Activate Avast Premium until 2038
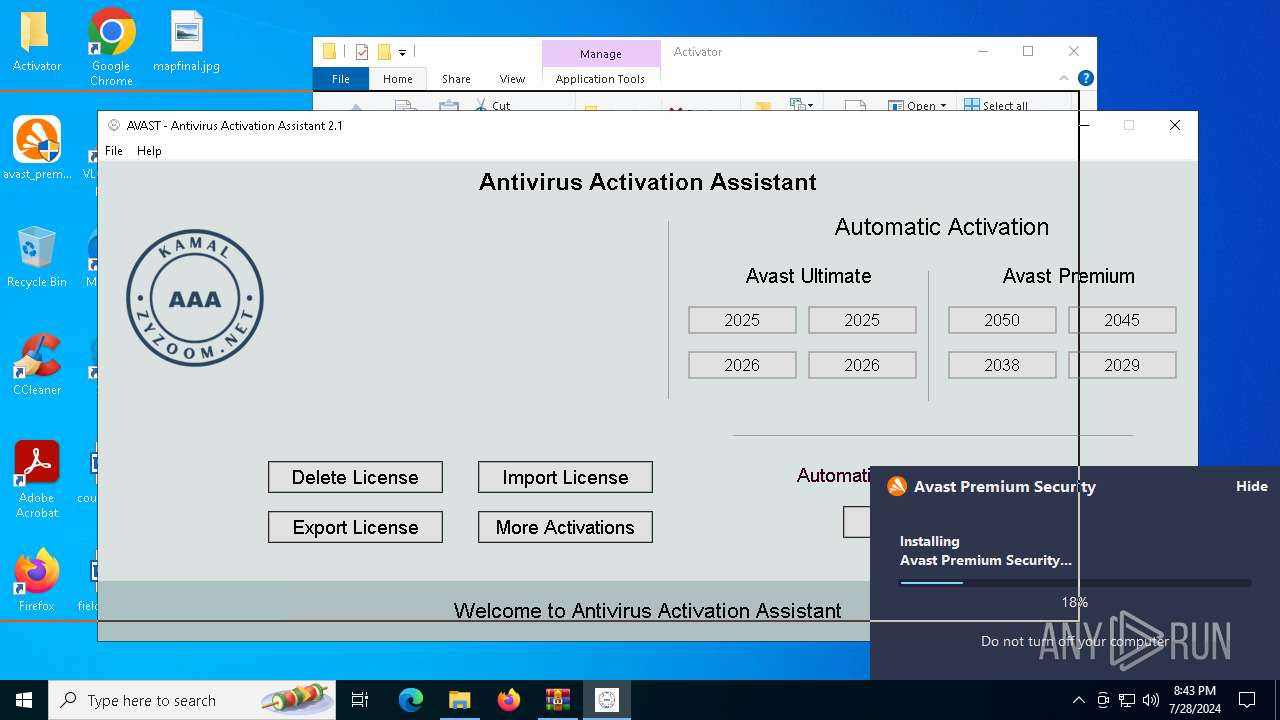Viewport: 1280px width, 720px height. [1002, 365]
